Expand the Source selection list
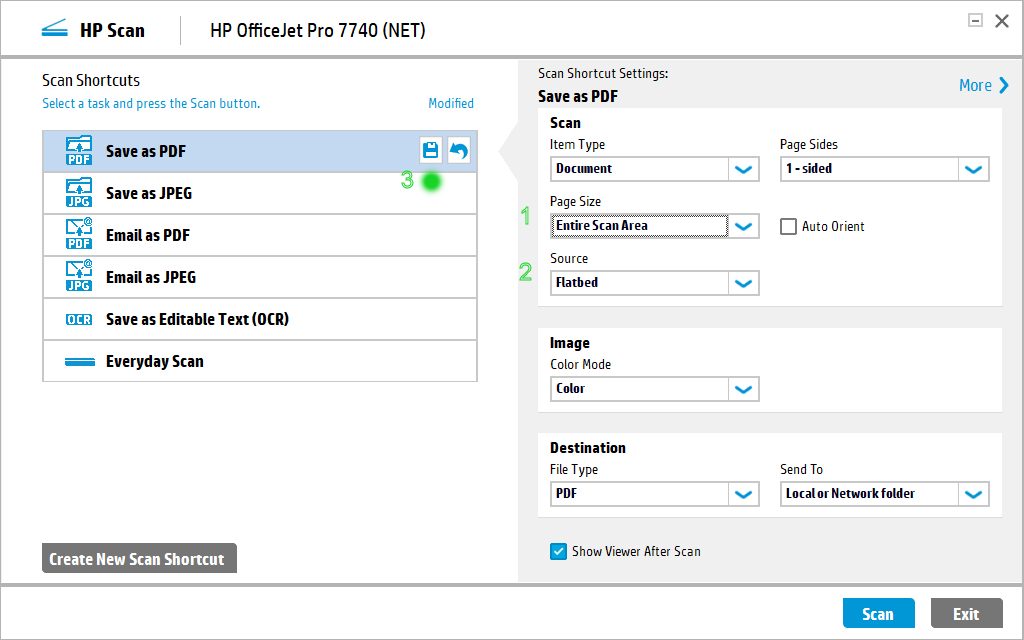This screenshot has width=1024, height=640. point(743,283)
